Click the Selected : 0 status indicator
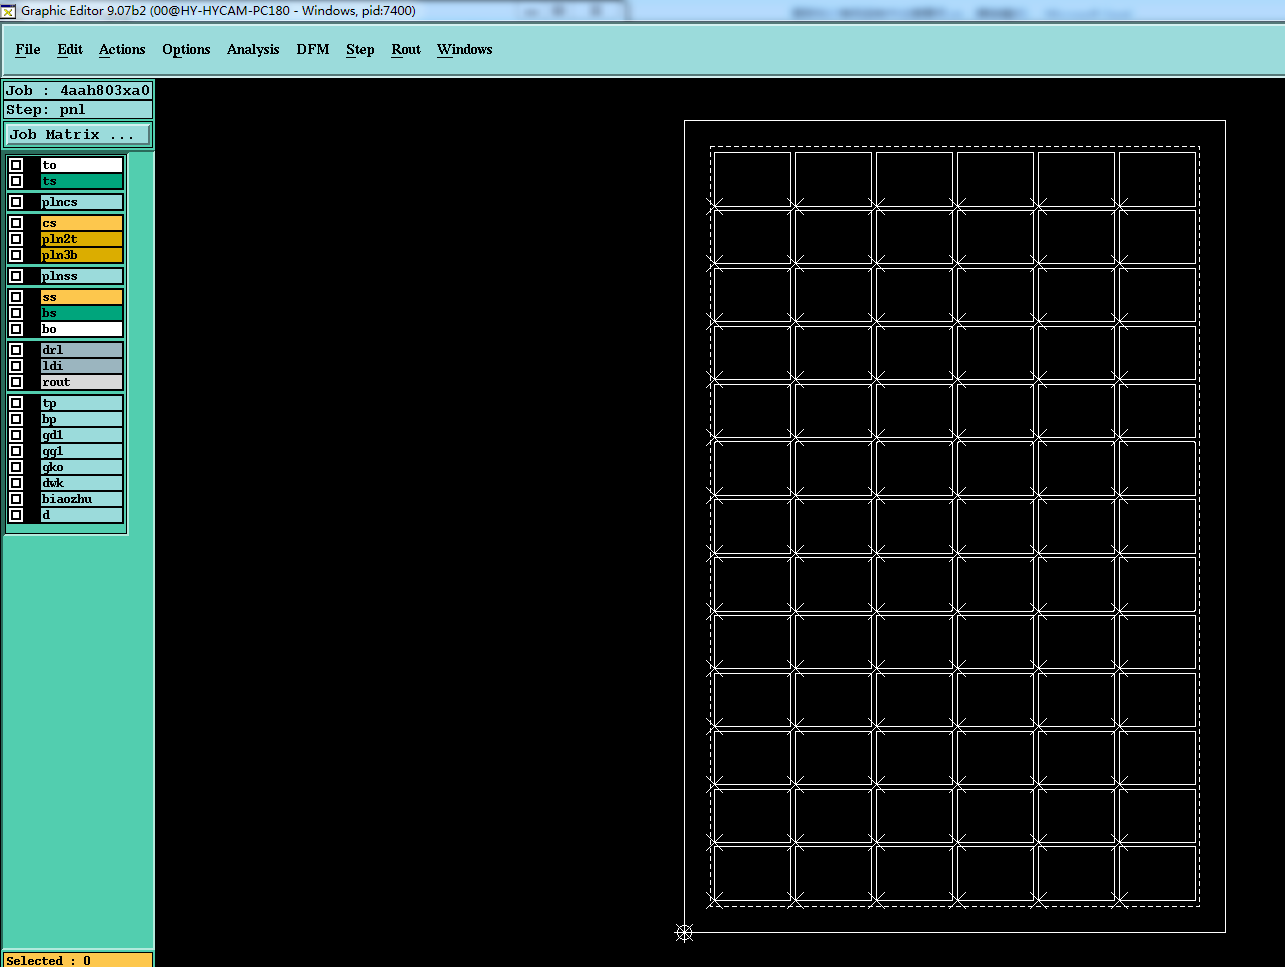This screenshot has height=967, width=1285. [x=78, y=960]
